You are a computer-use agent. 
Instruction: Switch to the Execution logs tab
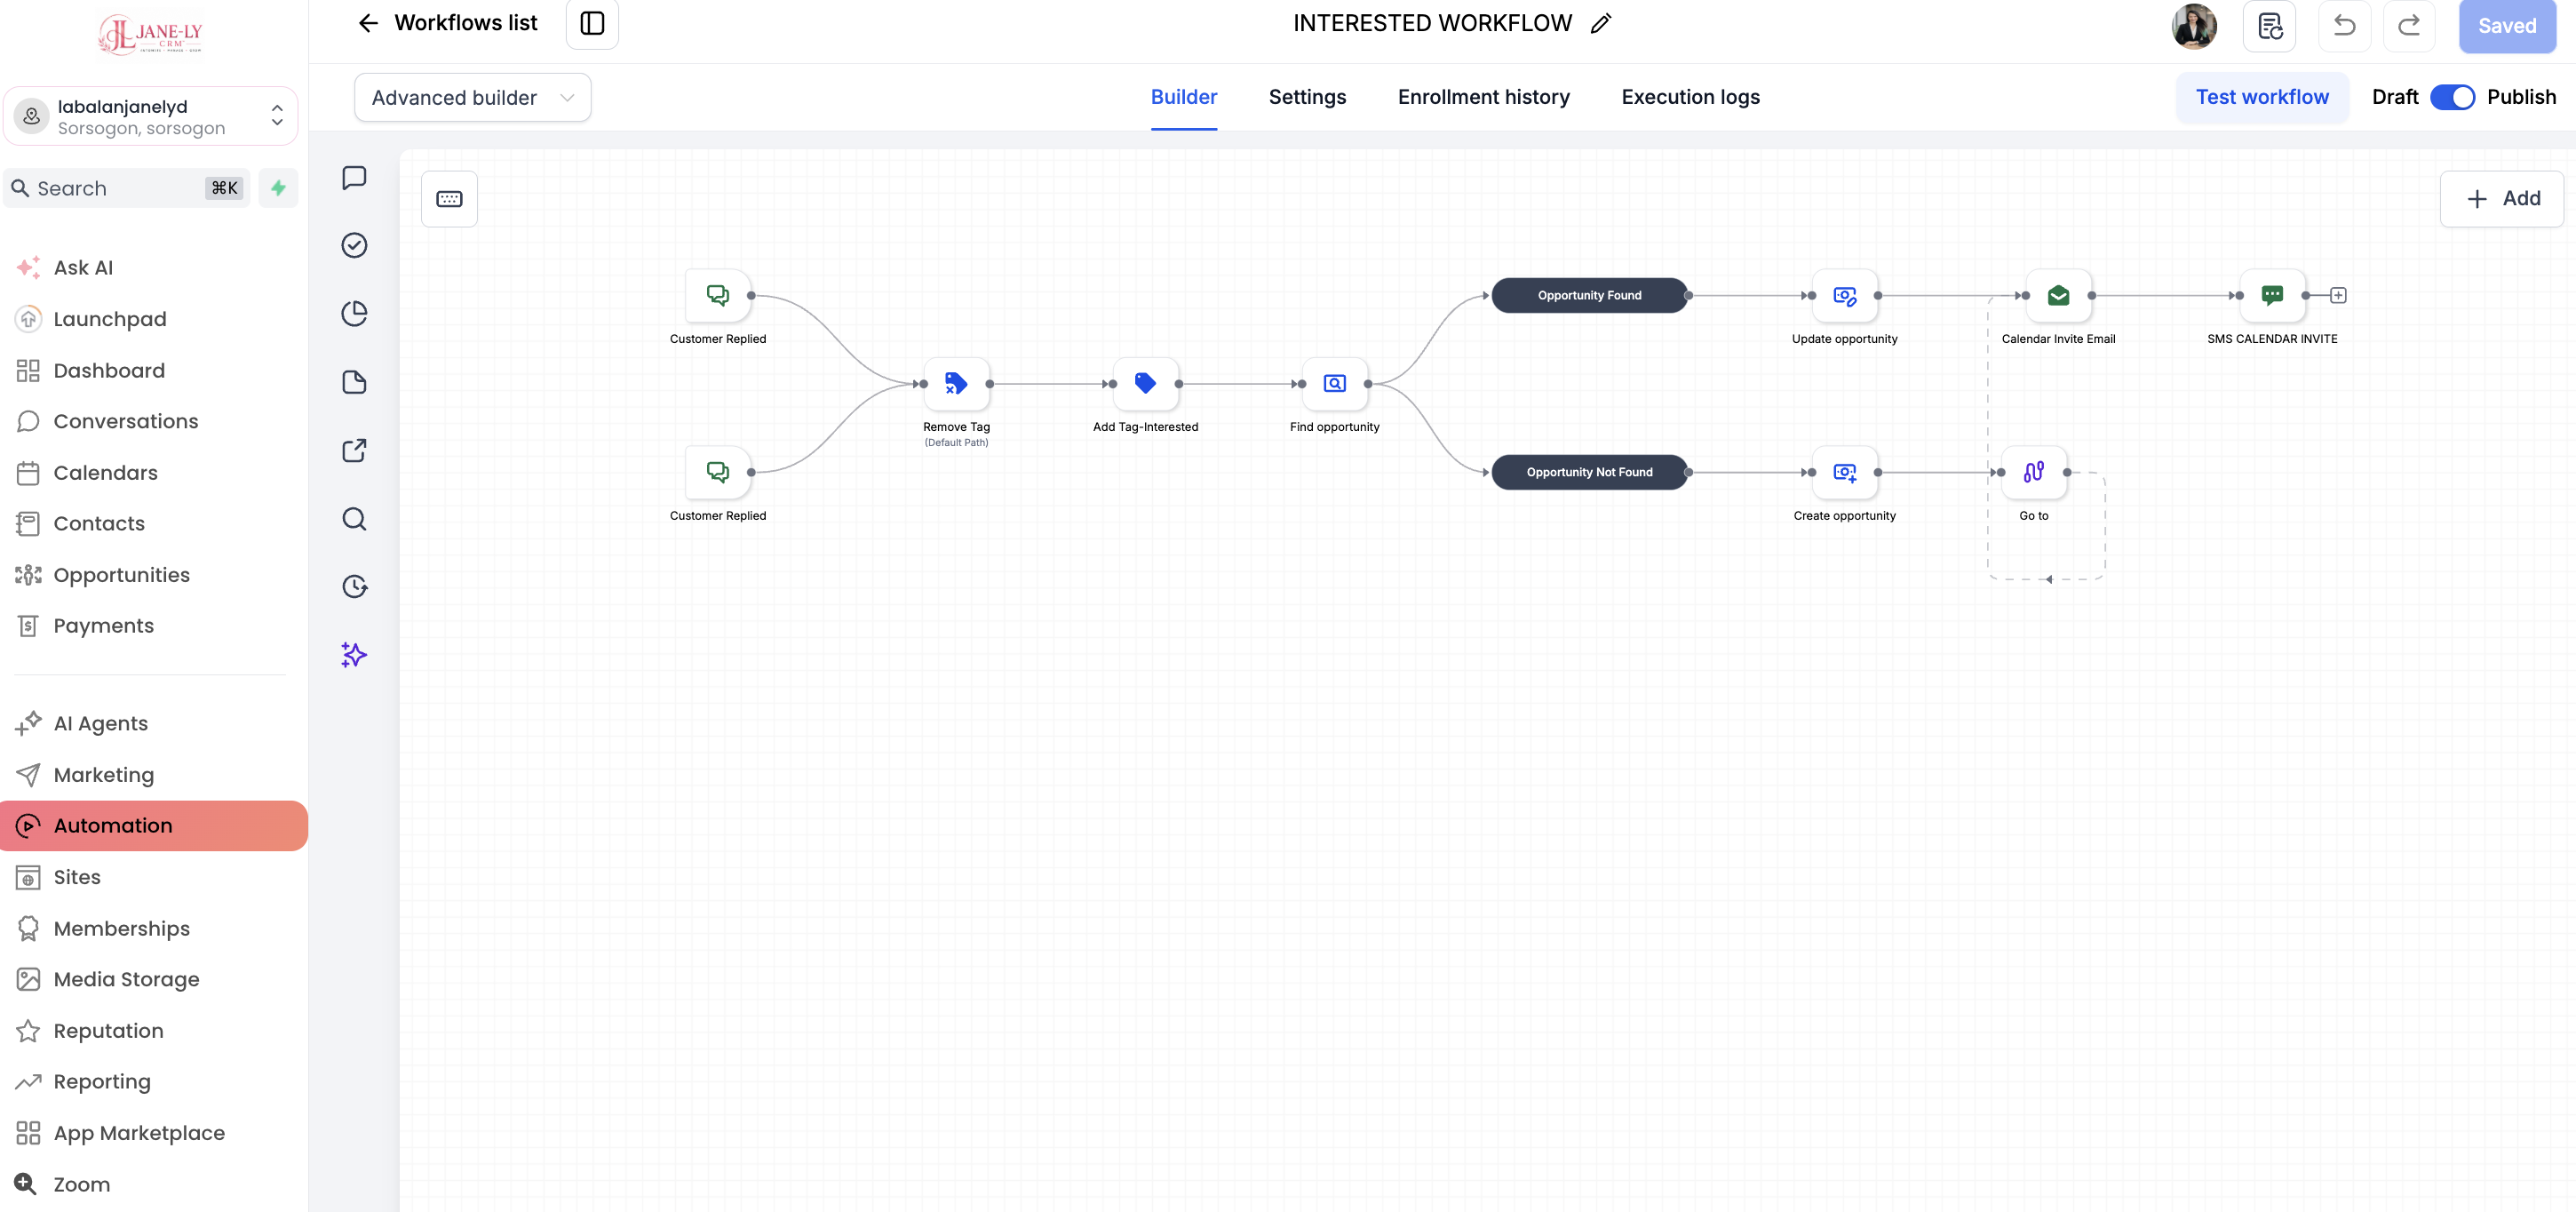1690,97
